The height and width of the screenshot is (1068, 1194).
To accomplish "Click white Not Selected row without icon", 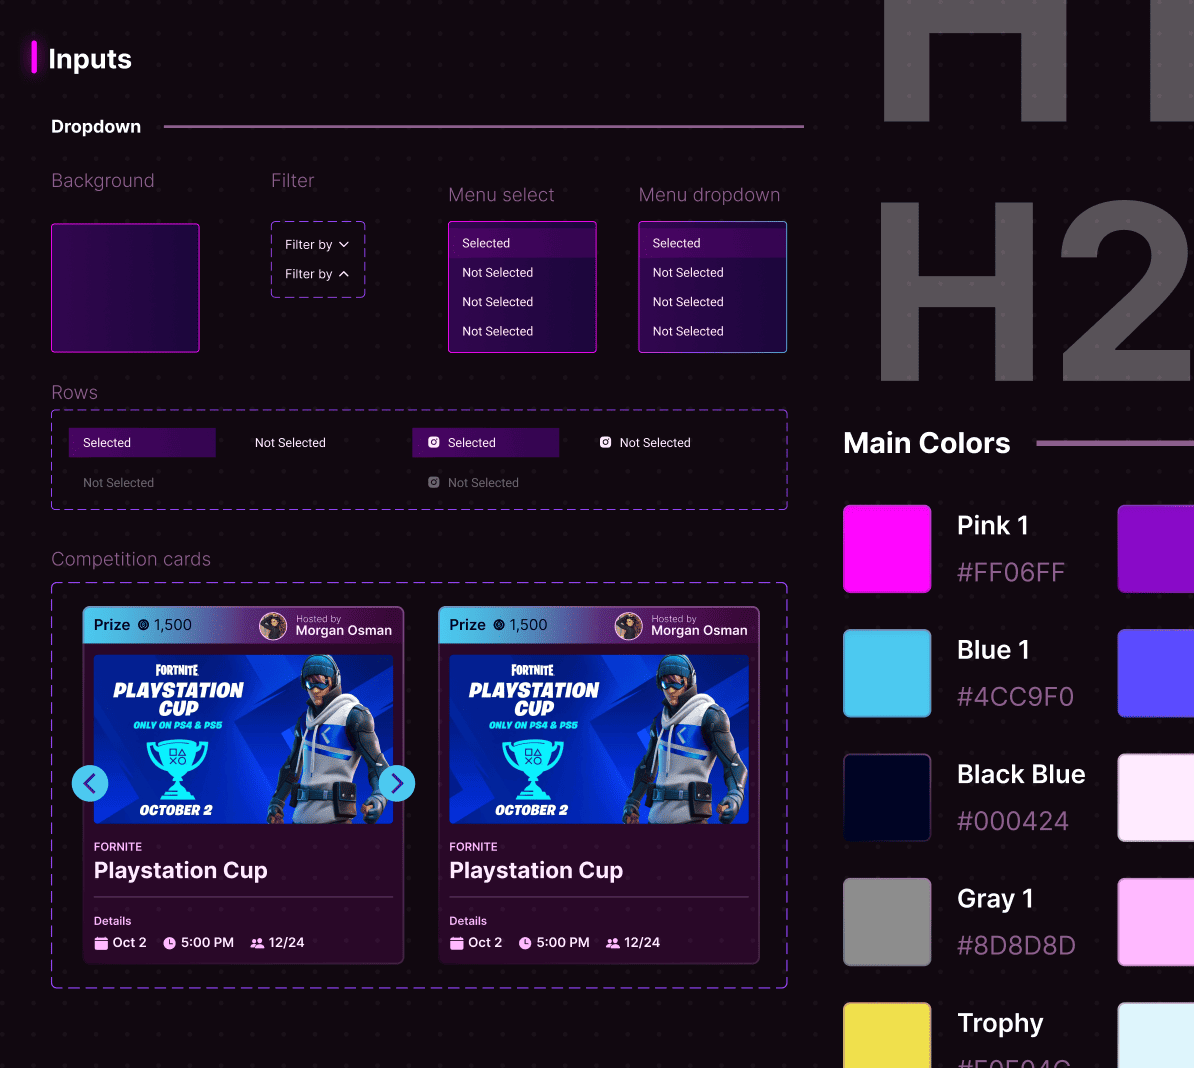I will [x=290, y=442].
